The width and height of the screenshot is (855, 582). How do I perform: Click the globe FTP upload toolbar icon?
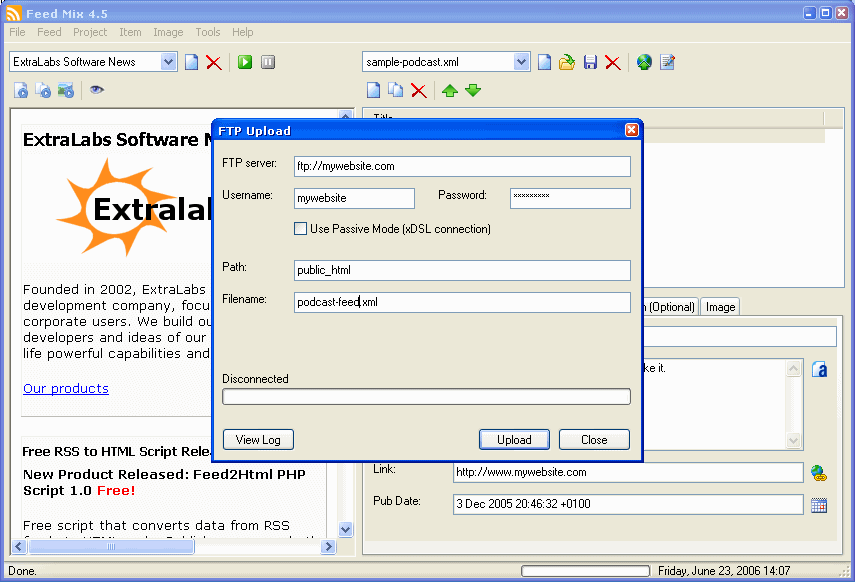click(644, 62)
